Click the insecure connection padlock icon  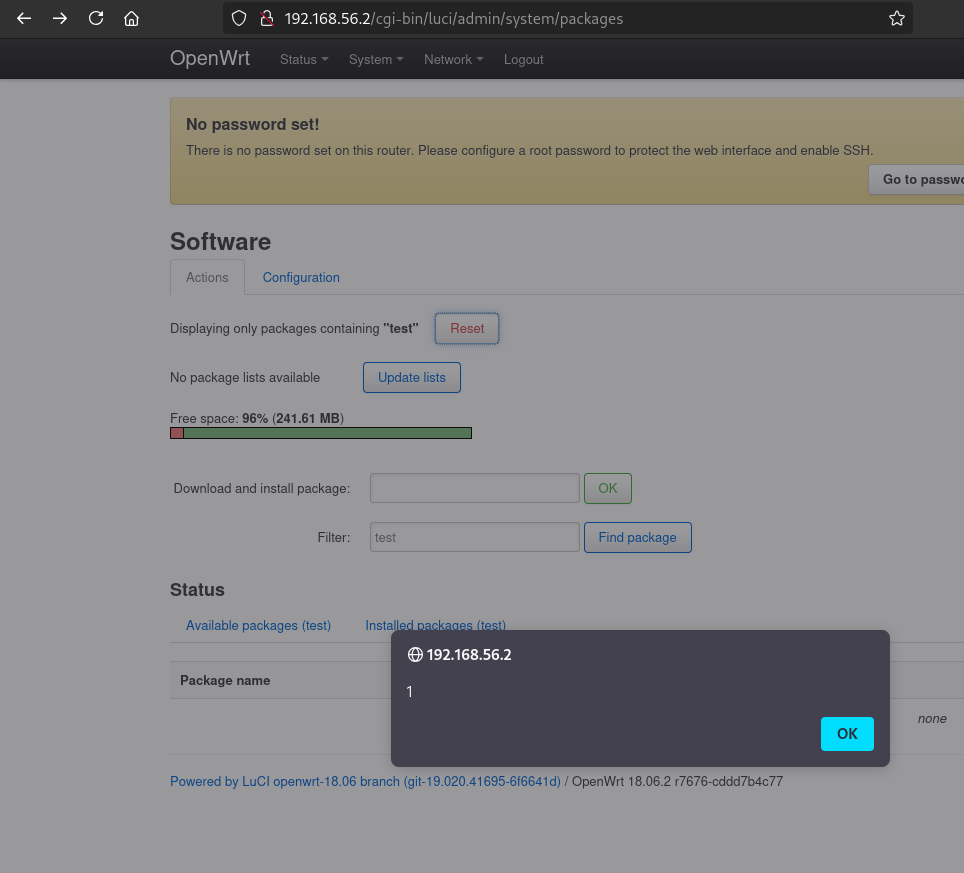point(267,18)
